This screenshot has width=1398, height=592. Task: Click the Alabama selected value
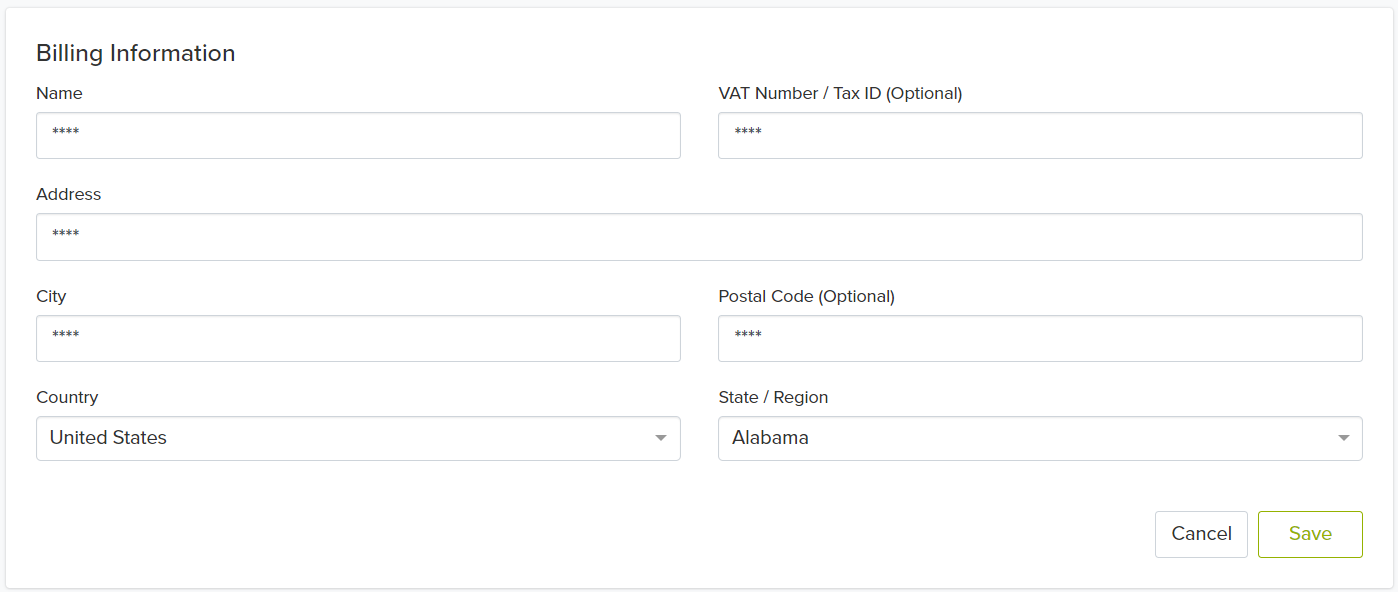(770, 438)
